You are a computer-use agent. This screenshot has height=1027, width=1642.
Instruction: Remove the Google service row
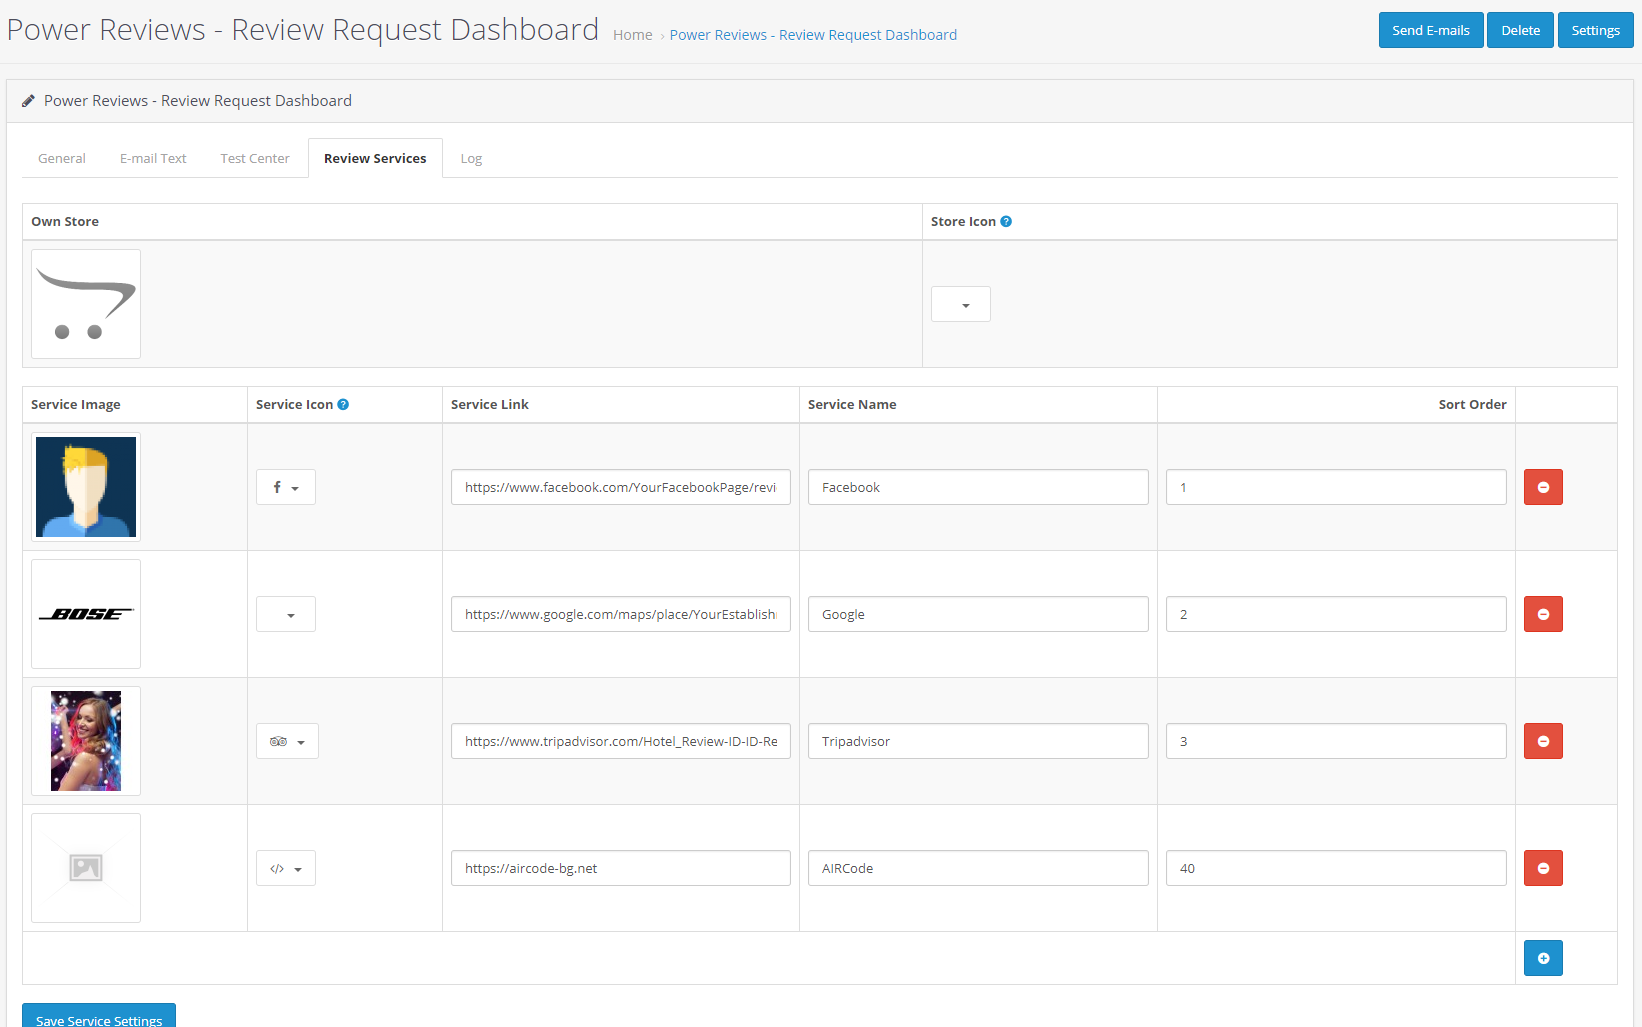(x=1543, y=614)
